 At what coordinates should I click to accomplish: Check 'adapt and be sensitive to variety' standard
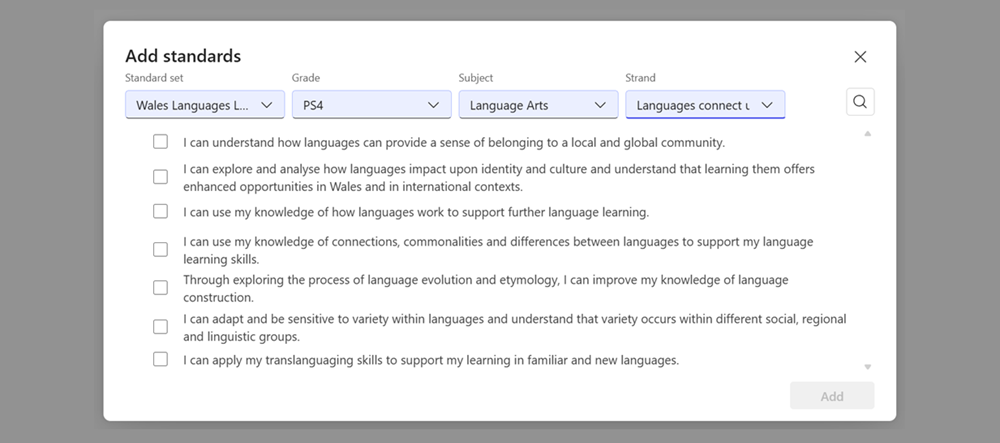[161, 326]
